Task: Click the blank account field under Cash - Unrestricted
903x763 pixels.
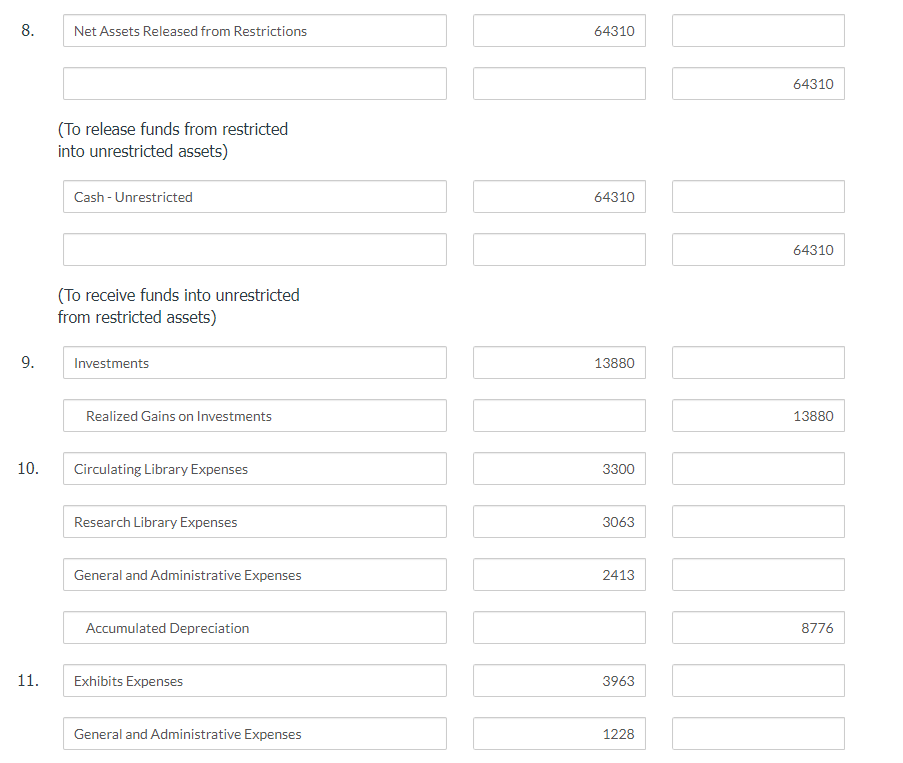Action: pyautogui.click(x=253, y=249)
